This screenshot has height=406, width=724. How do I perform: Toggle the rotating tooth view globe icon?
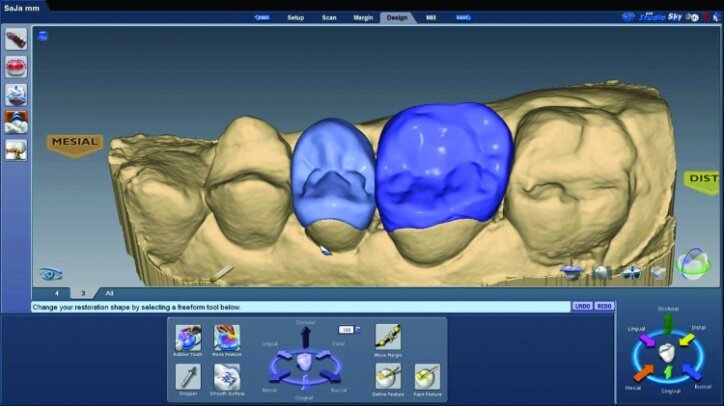692,264
